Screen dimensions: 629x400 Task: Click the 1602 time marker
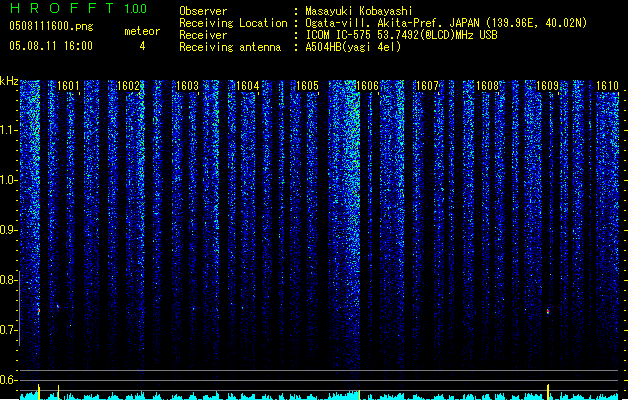pos(128,86)
